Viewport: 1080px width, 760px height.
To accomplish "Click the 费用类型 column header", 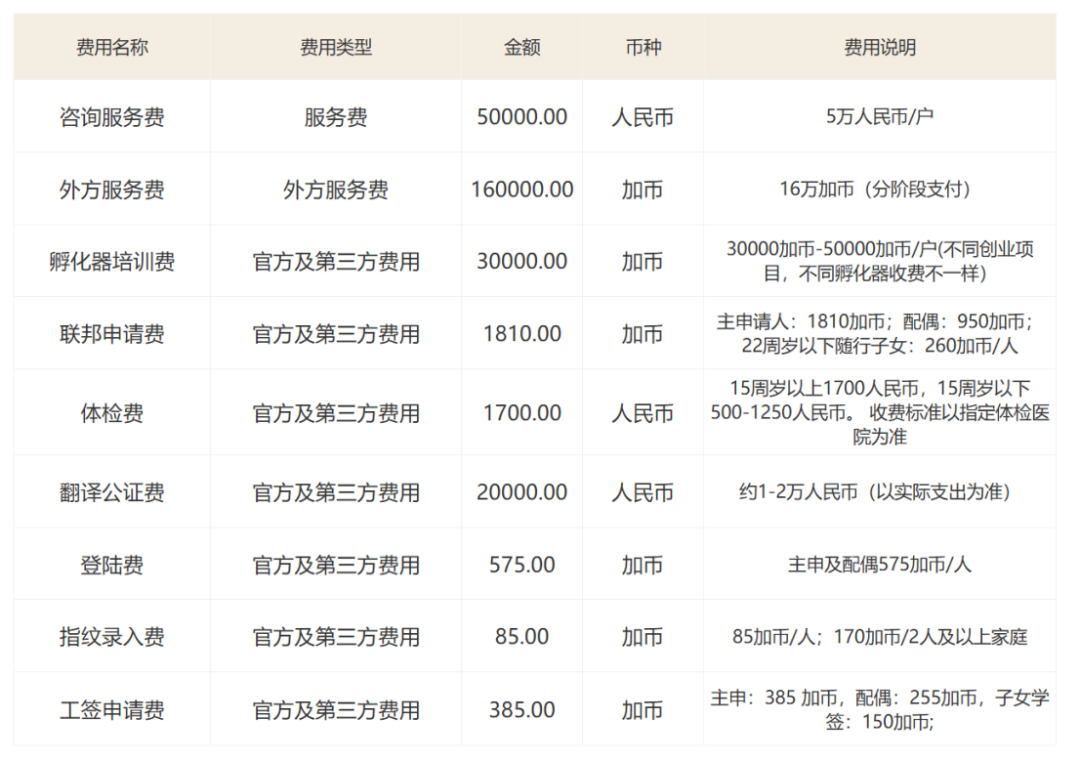I will point(335,47).
